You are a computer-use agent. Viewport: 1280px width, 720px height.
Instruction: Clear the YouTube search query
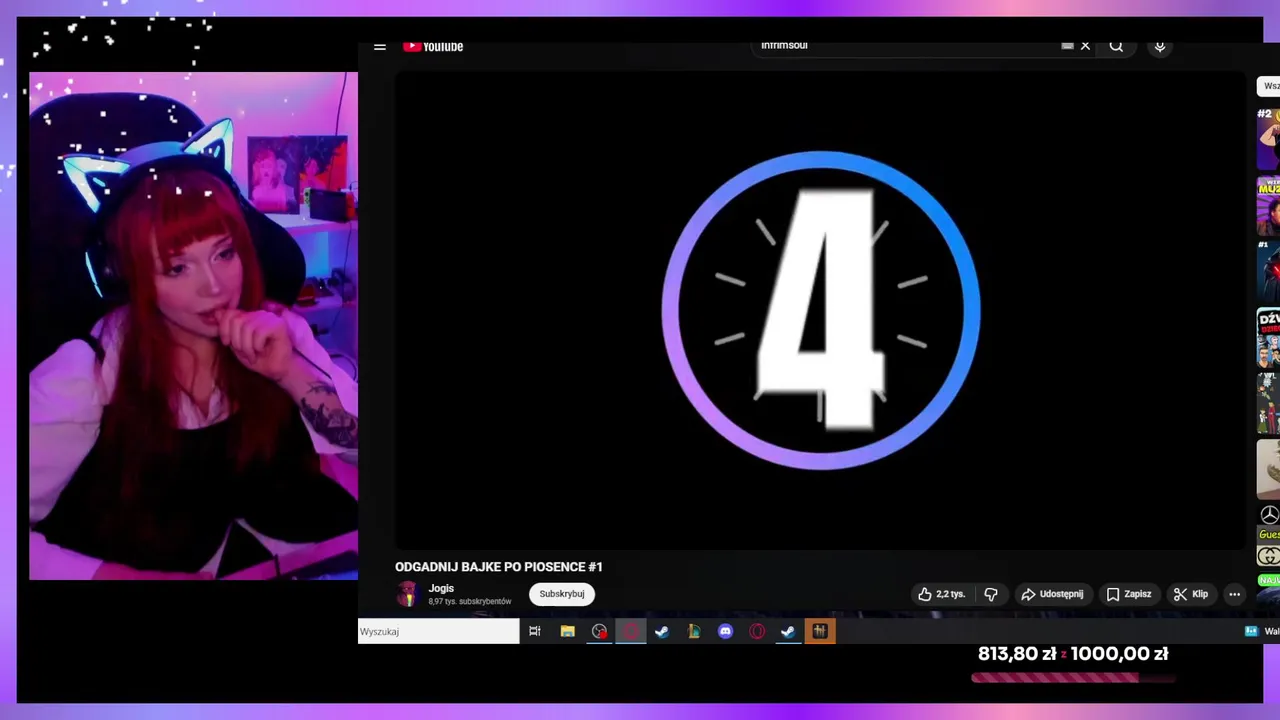pos(1085,46)
